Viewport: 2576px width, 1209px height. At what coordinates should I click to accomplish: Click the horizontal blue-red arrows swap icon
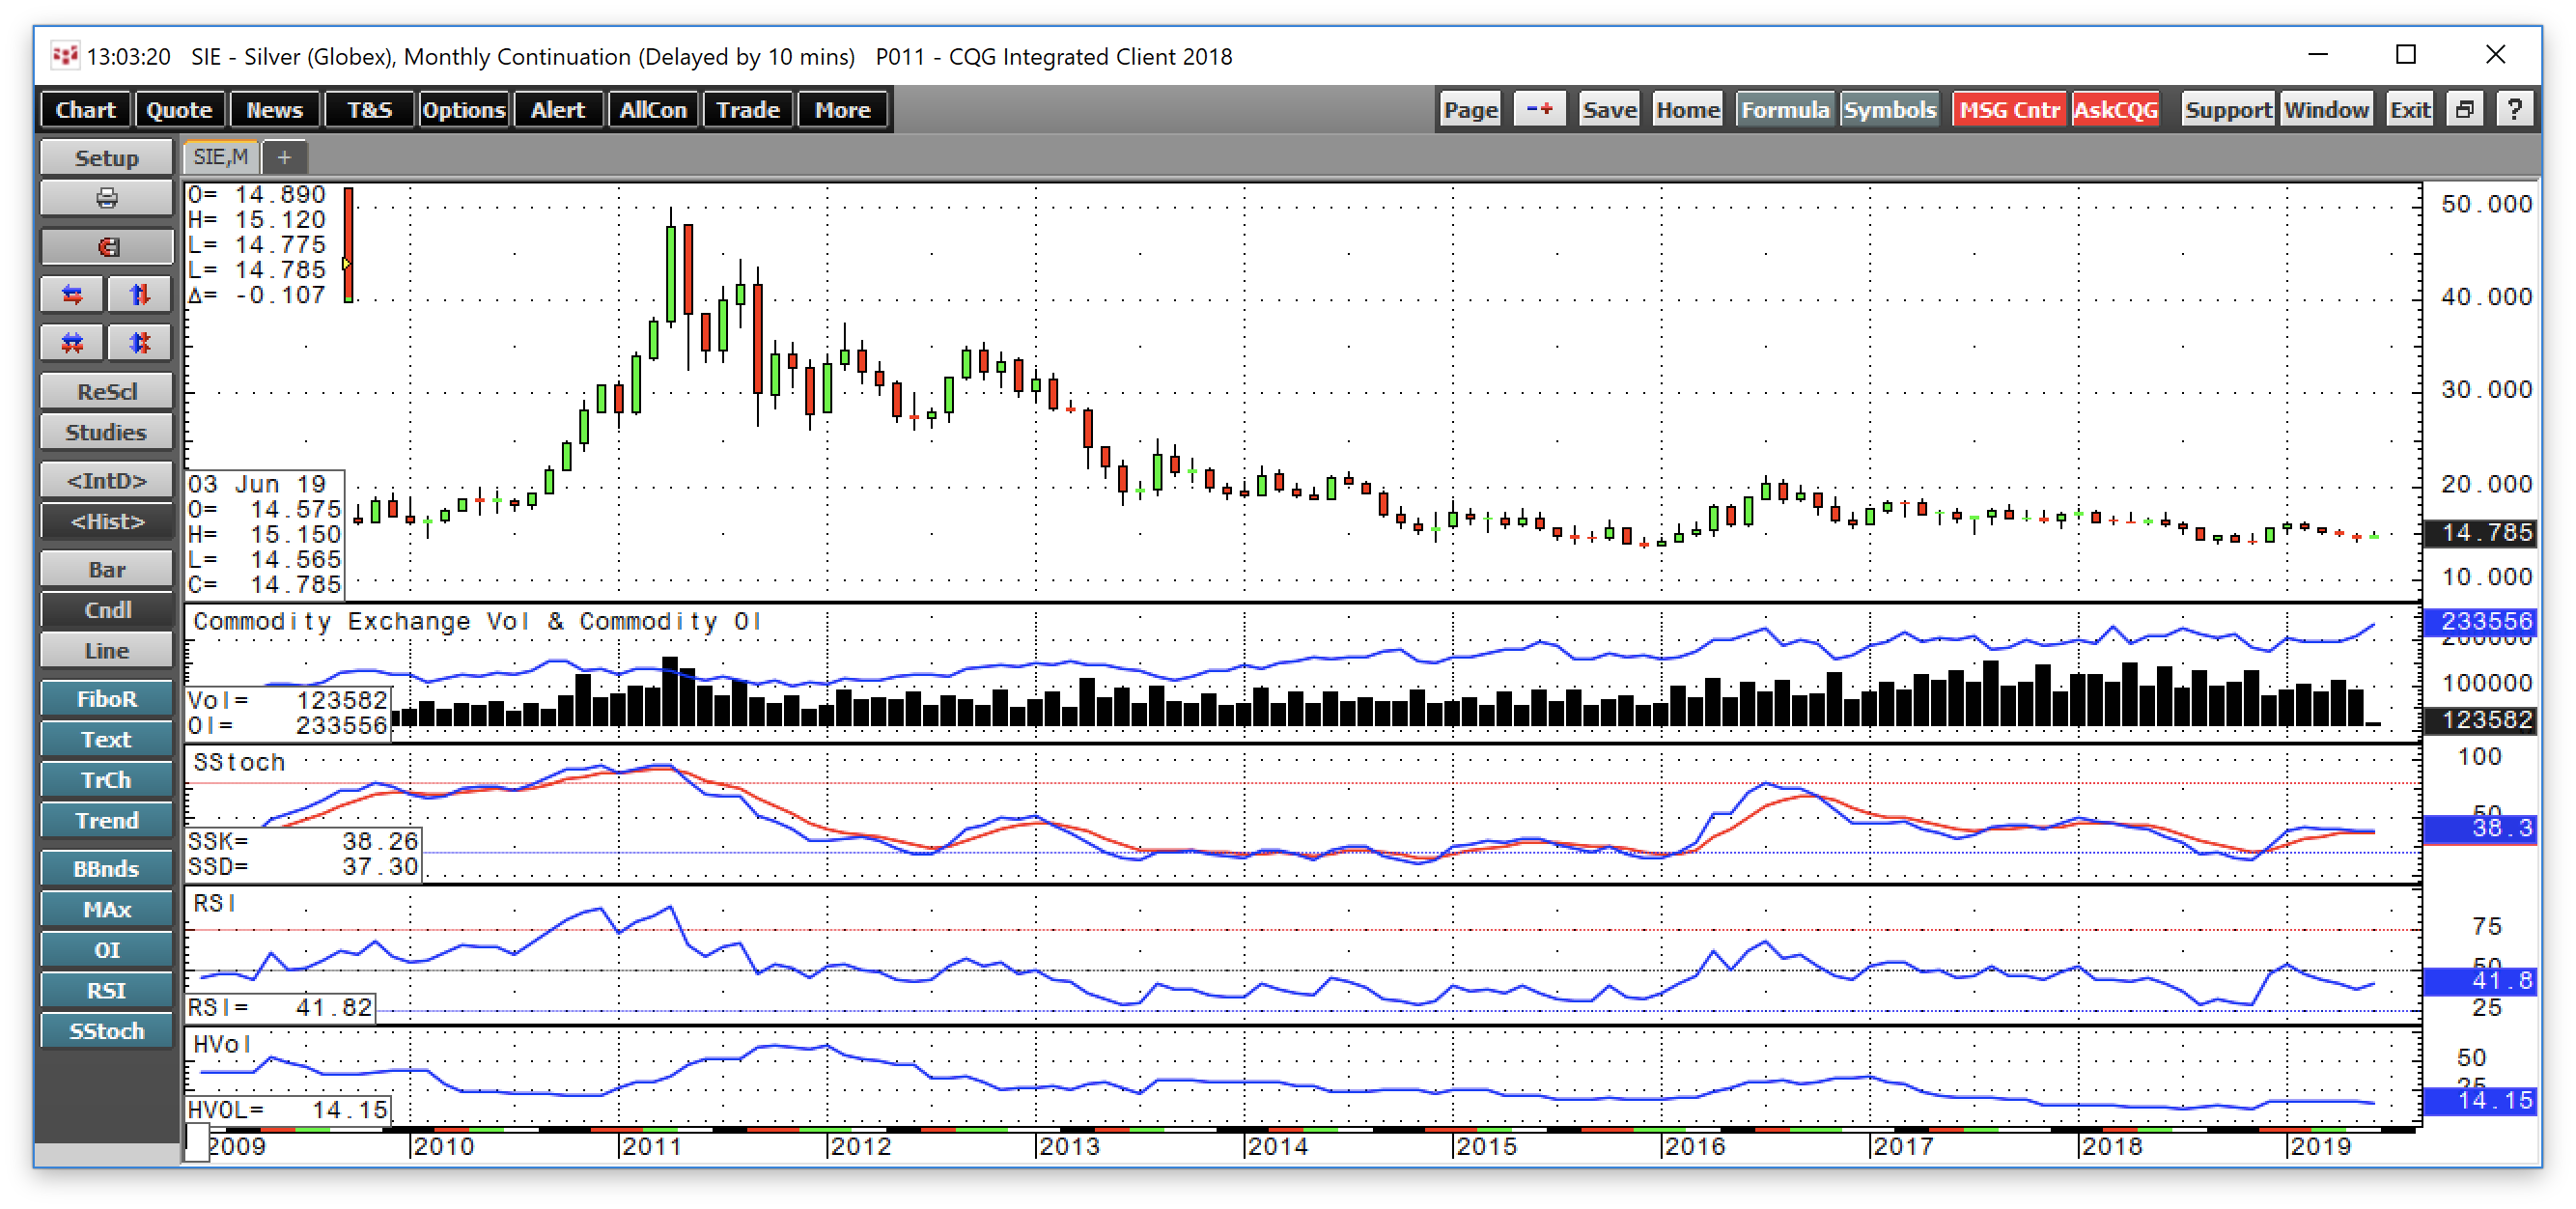tap(72, 294)
